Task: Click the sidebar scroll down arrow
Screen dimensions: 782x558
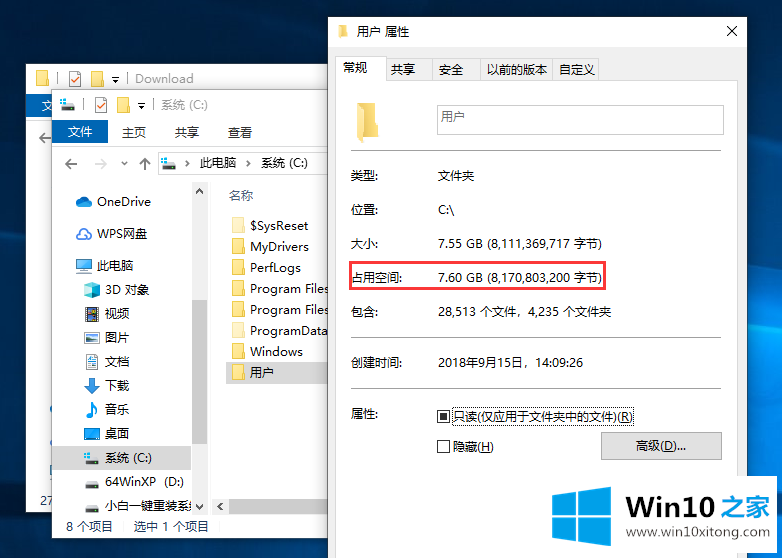Action: [199, 507]
